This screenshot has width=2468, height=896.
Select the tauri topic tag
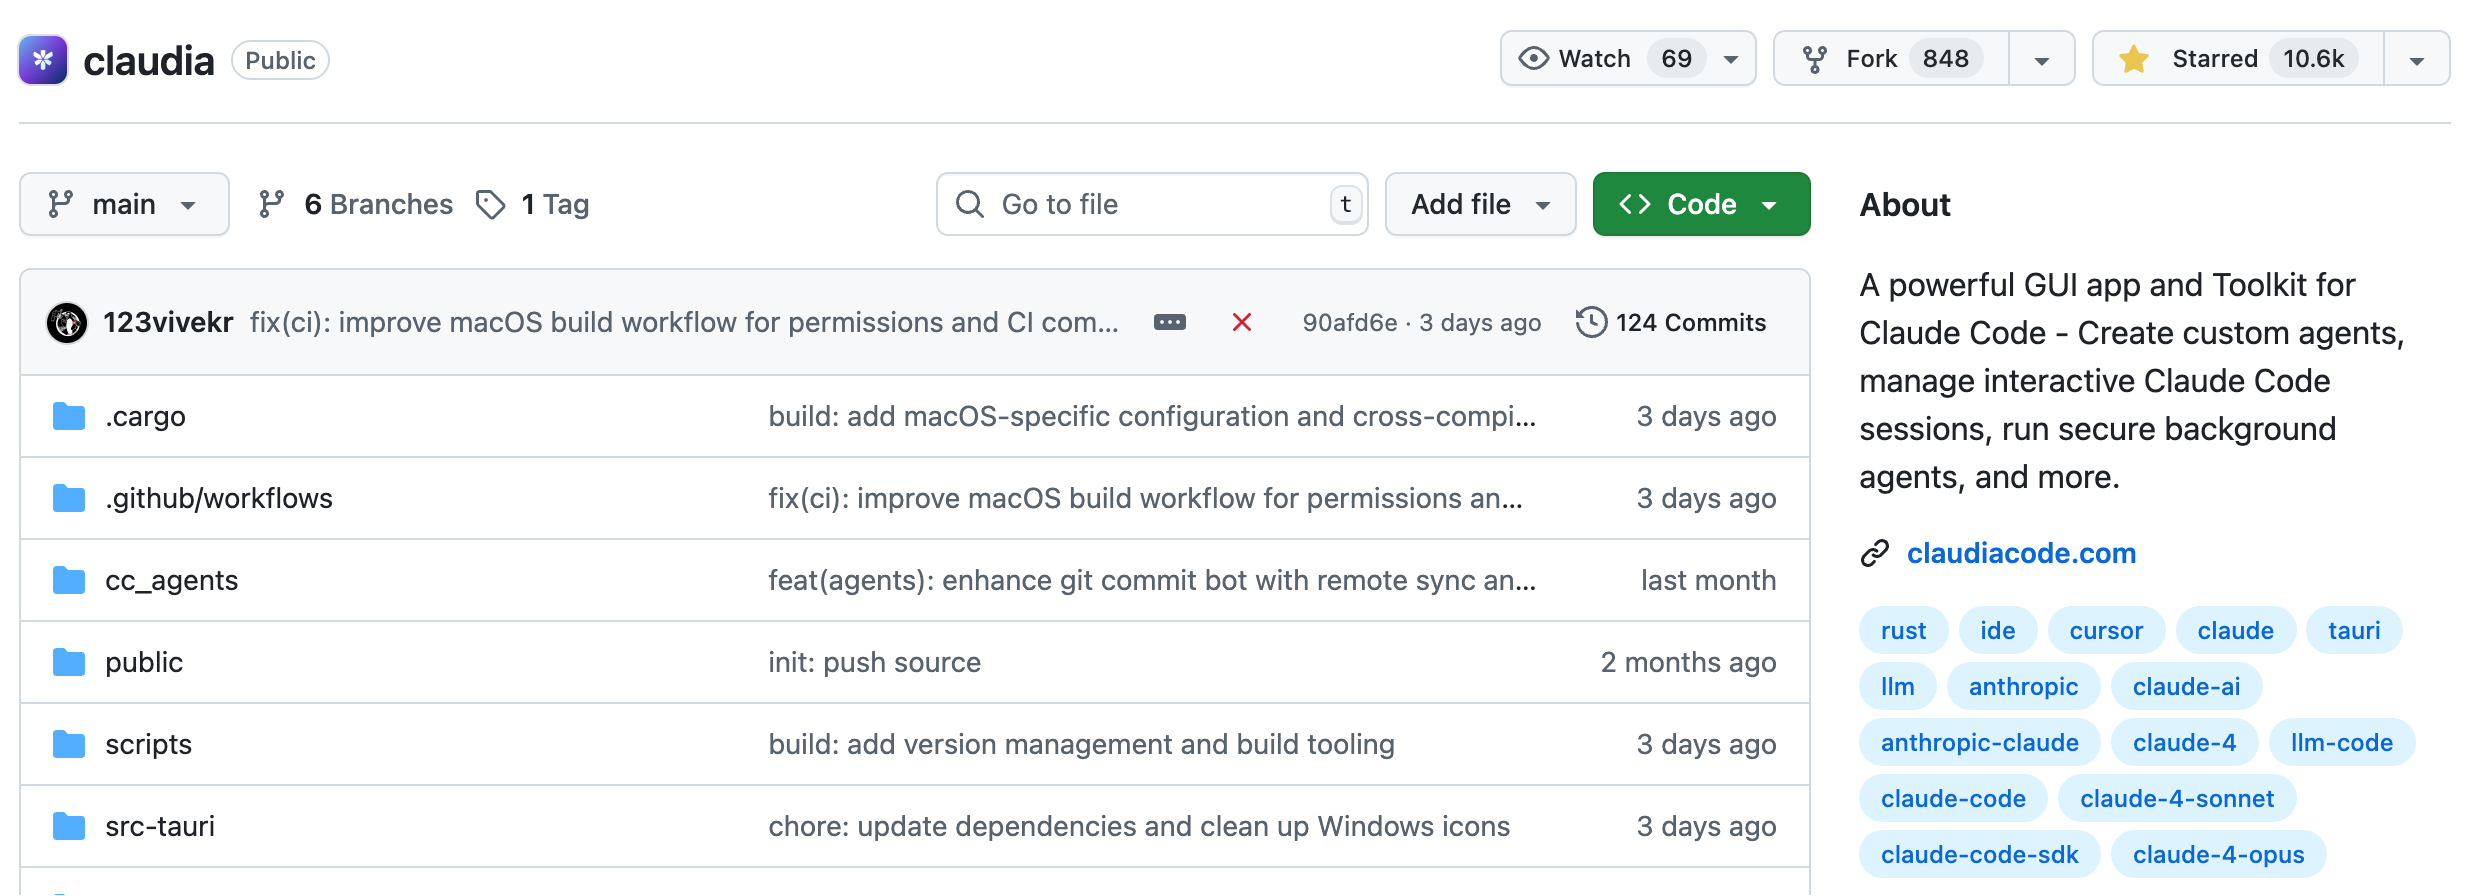click(2354, 630)
